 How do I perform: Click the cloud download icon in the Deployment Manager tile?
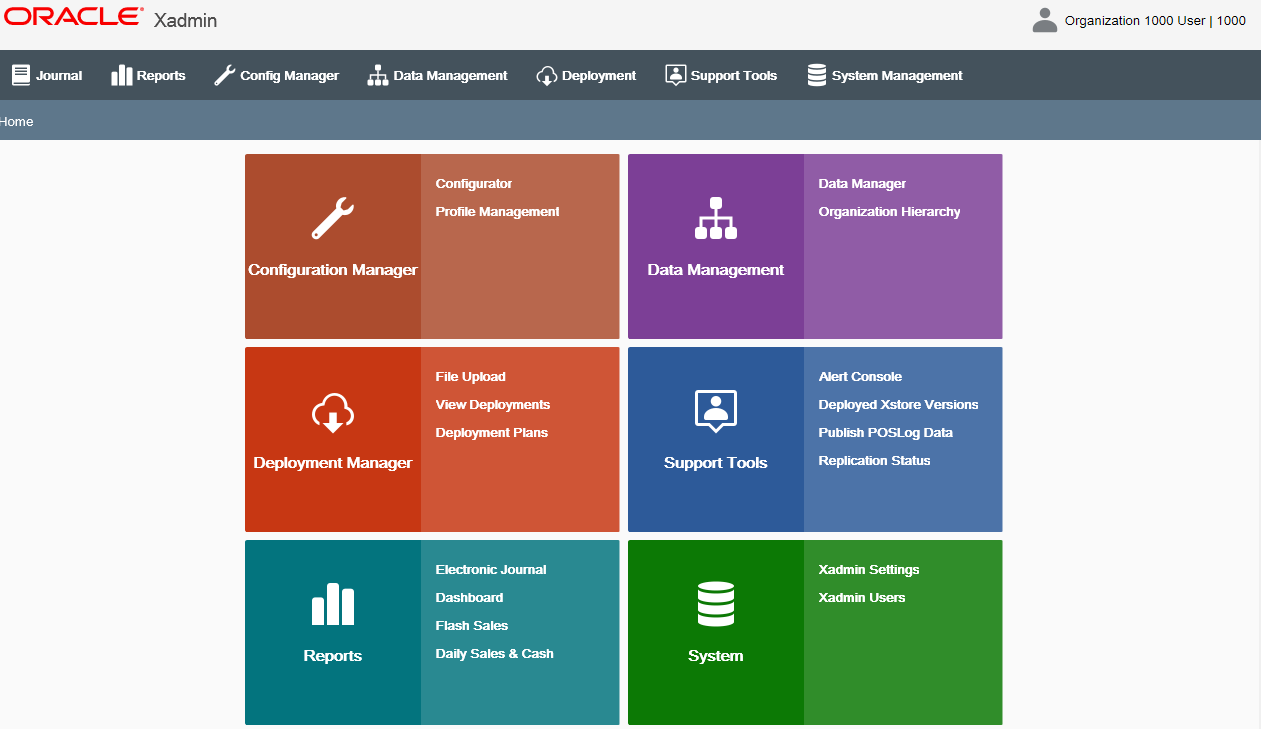pyautogui.click(x=333, y=412)
